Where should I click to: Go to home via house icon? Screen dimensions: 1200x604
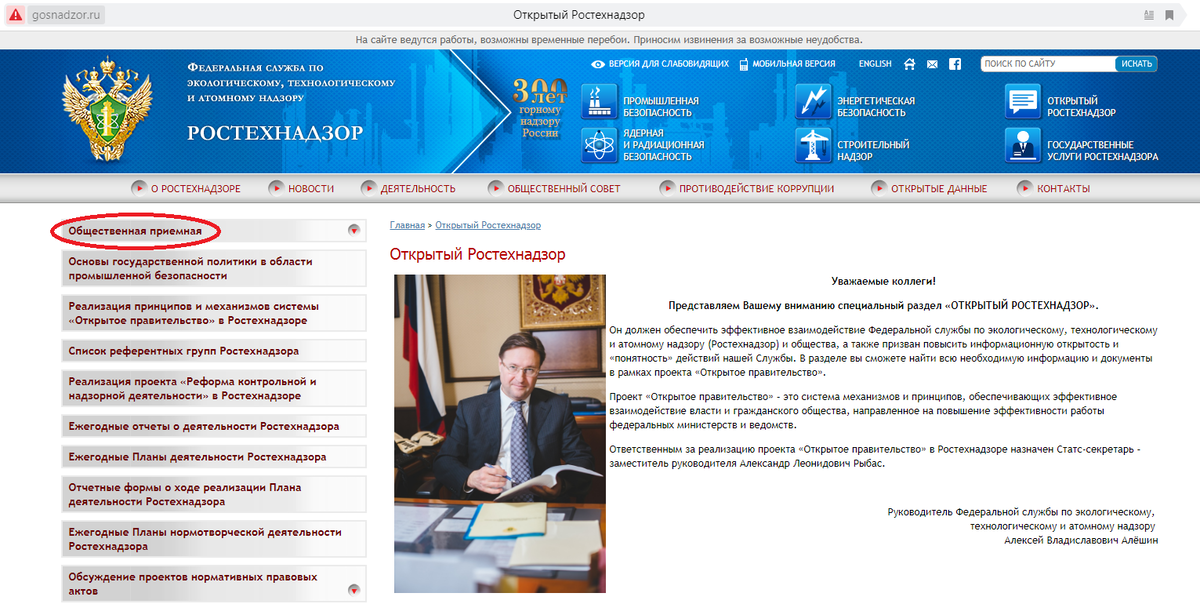click(x=909, y=64)
